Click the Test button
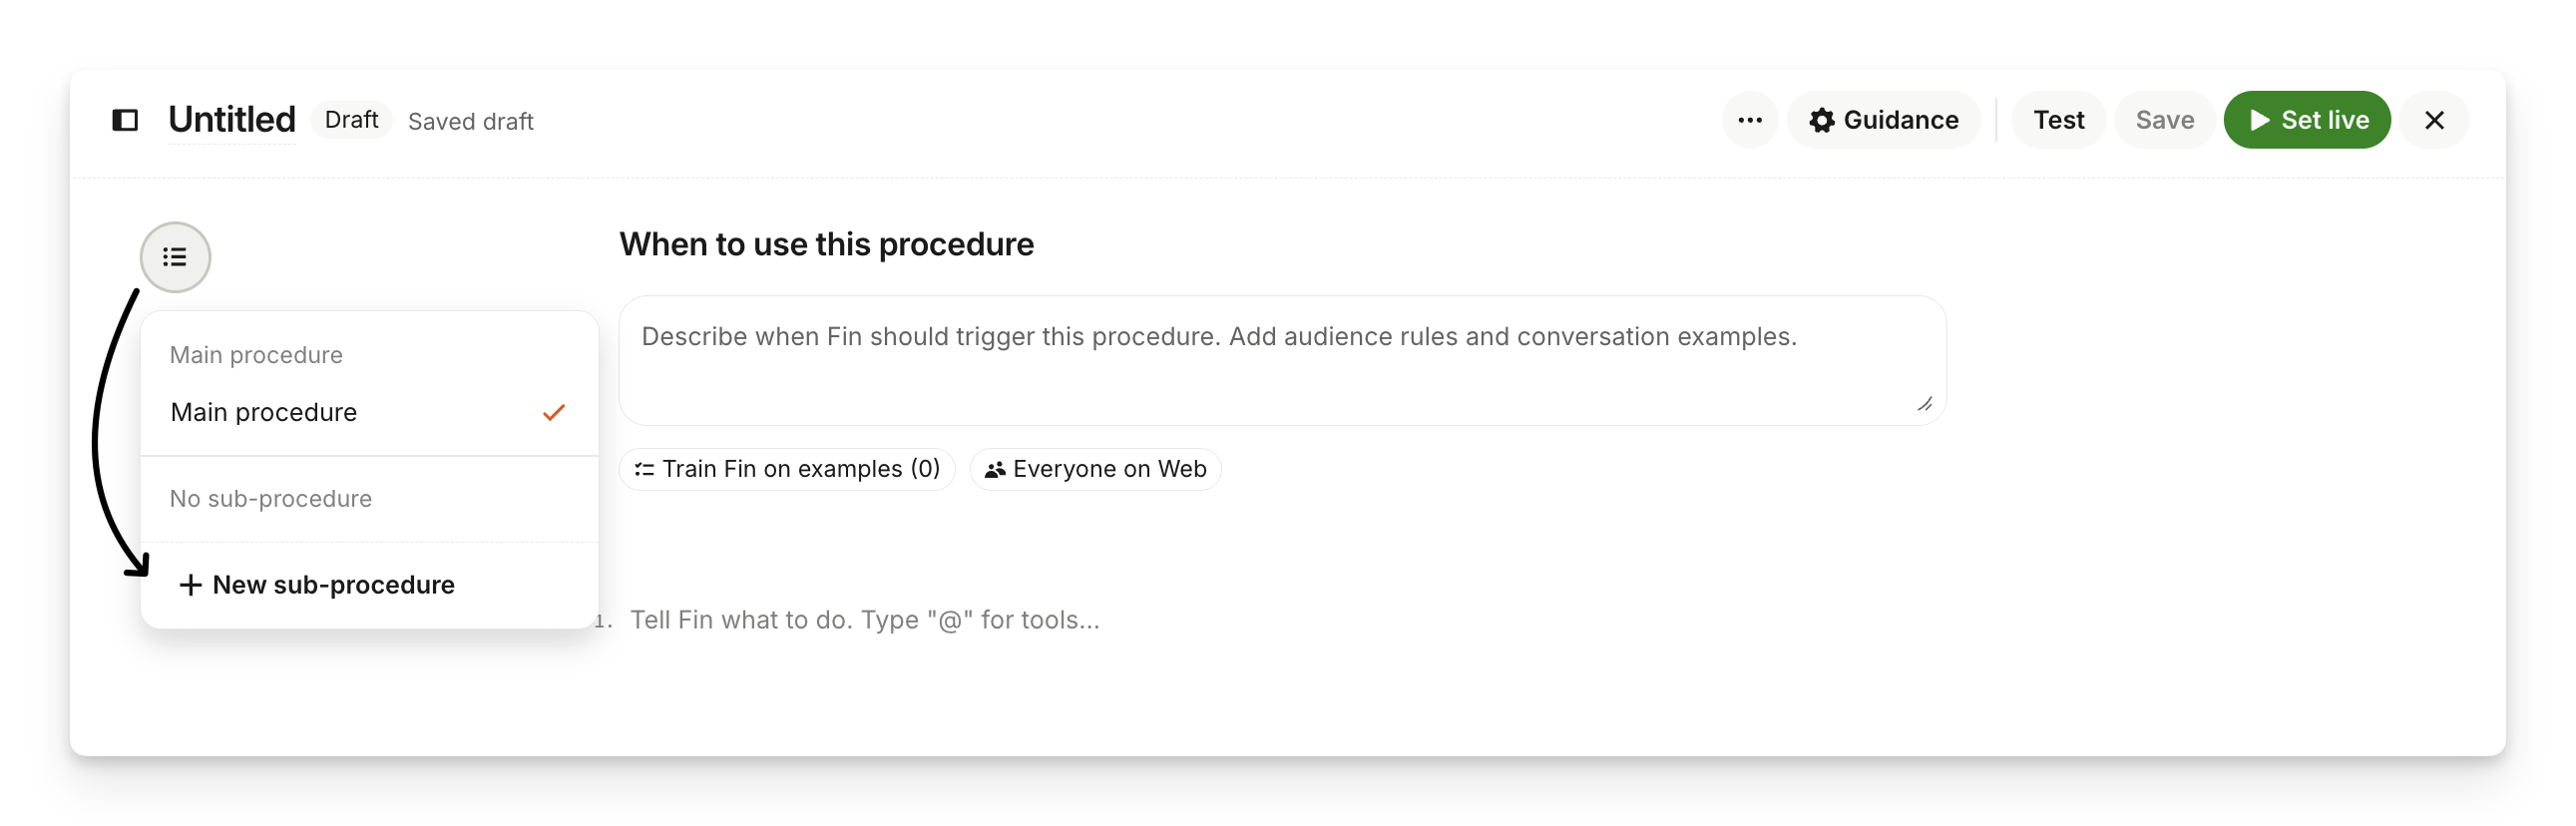The height and width of the screenshot is (826, 2576). click(2058, 121)
